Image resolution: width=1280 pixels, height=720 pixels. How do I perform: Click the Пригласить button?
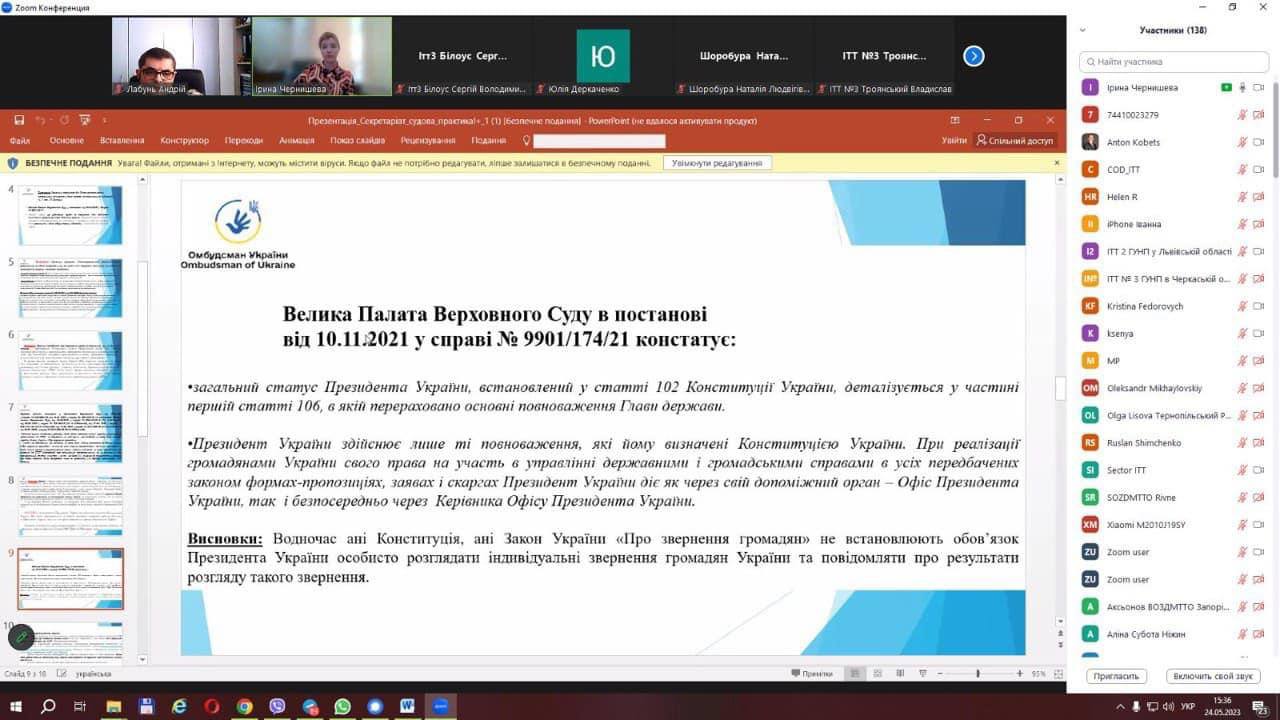[1116, 676]
